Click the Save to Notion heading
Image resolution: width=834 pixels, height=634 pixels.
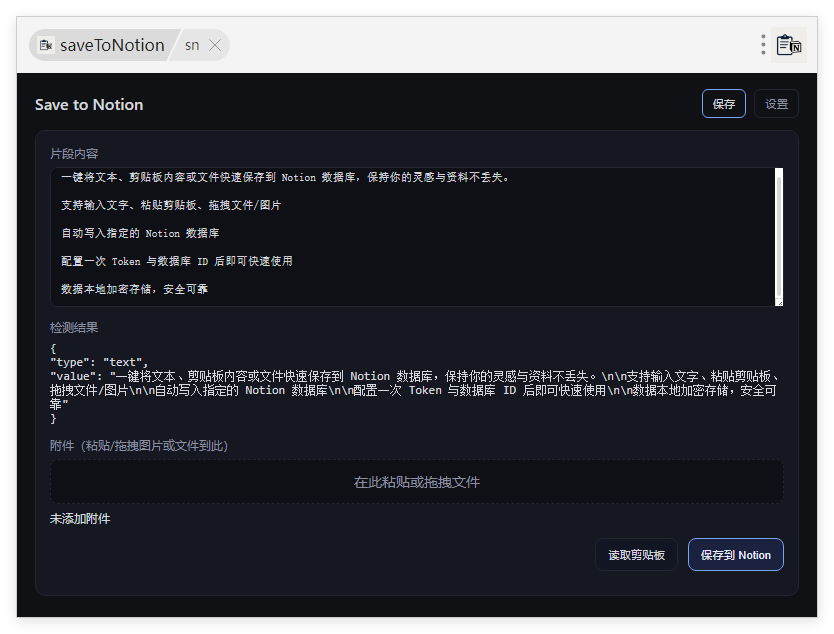(89, 105)
